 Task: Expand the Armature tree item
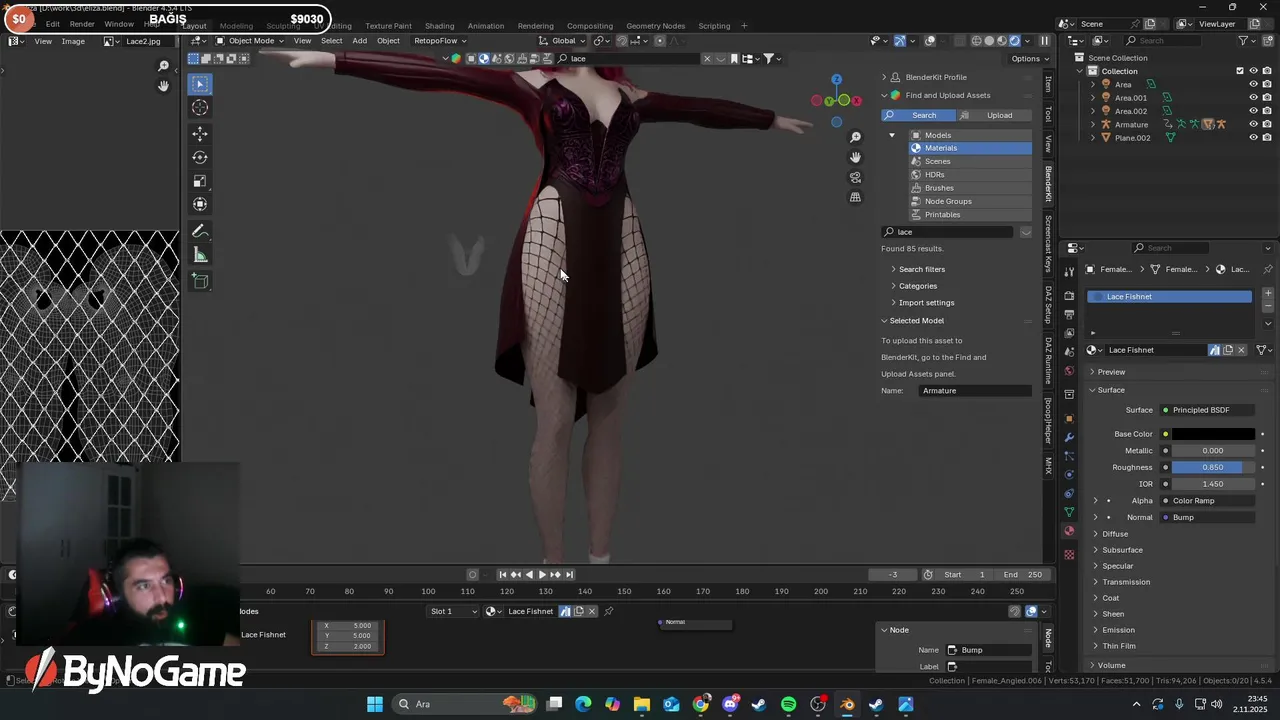(1092, 124)
